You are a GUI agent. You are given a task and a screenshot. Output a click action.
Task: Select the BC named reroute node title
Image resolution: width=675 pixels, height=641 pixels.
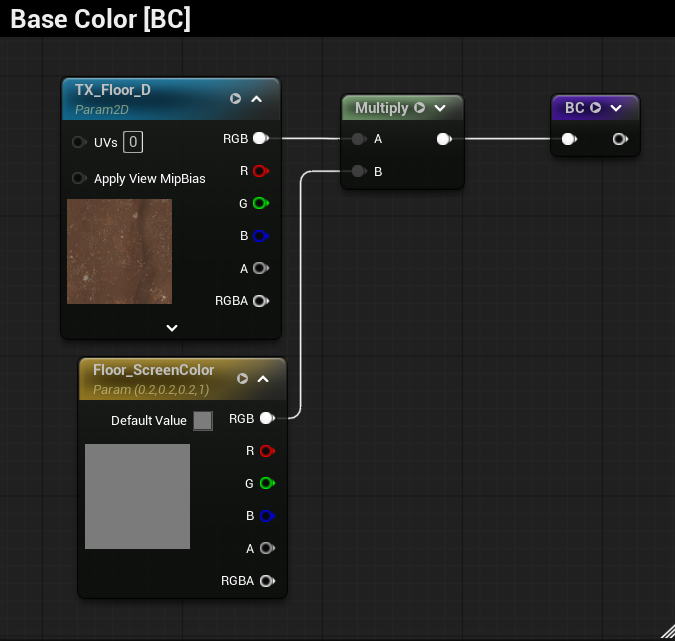[574, 108]
